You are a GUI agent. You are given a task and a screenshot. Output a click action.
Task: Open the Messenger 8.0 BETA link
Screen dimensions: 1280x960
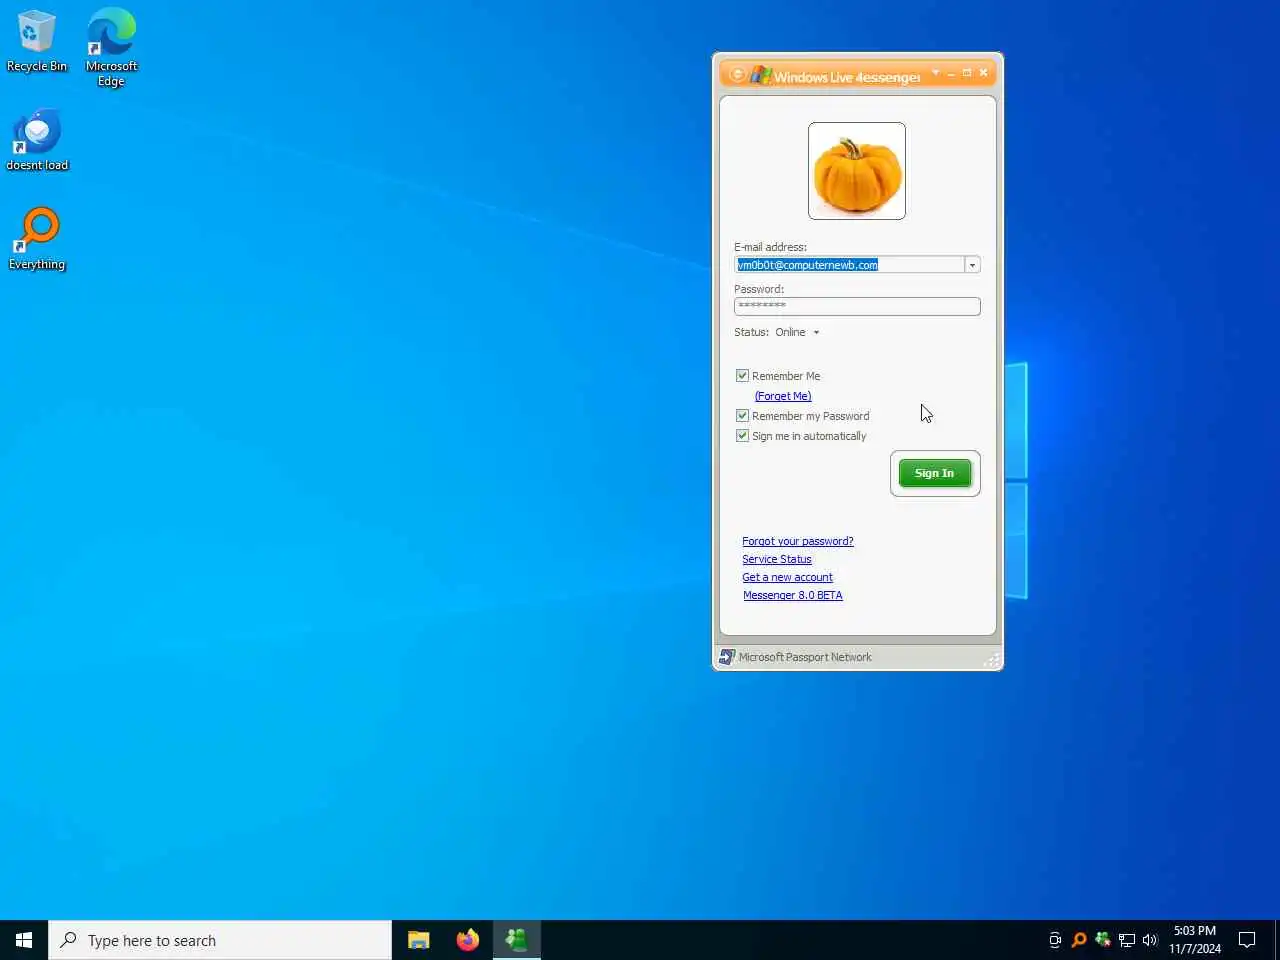point(793,595)
